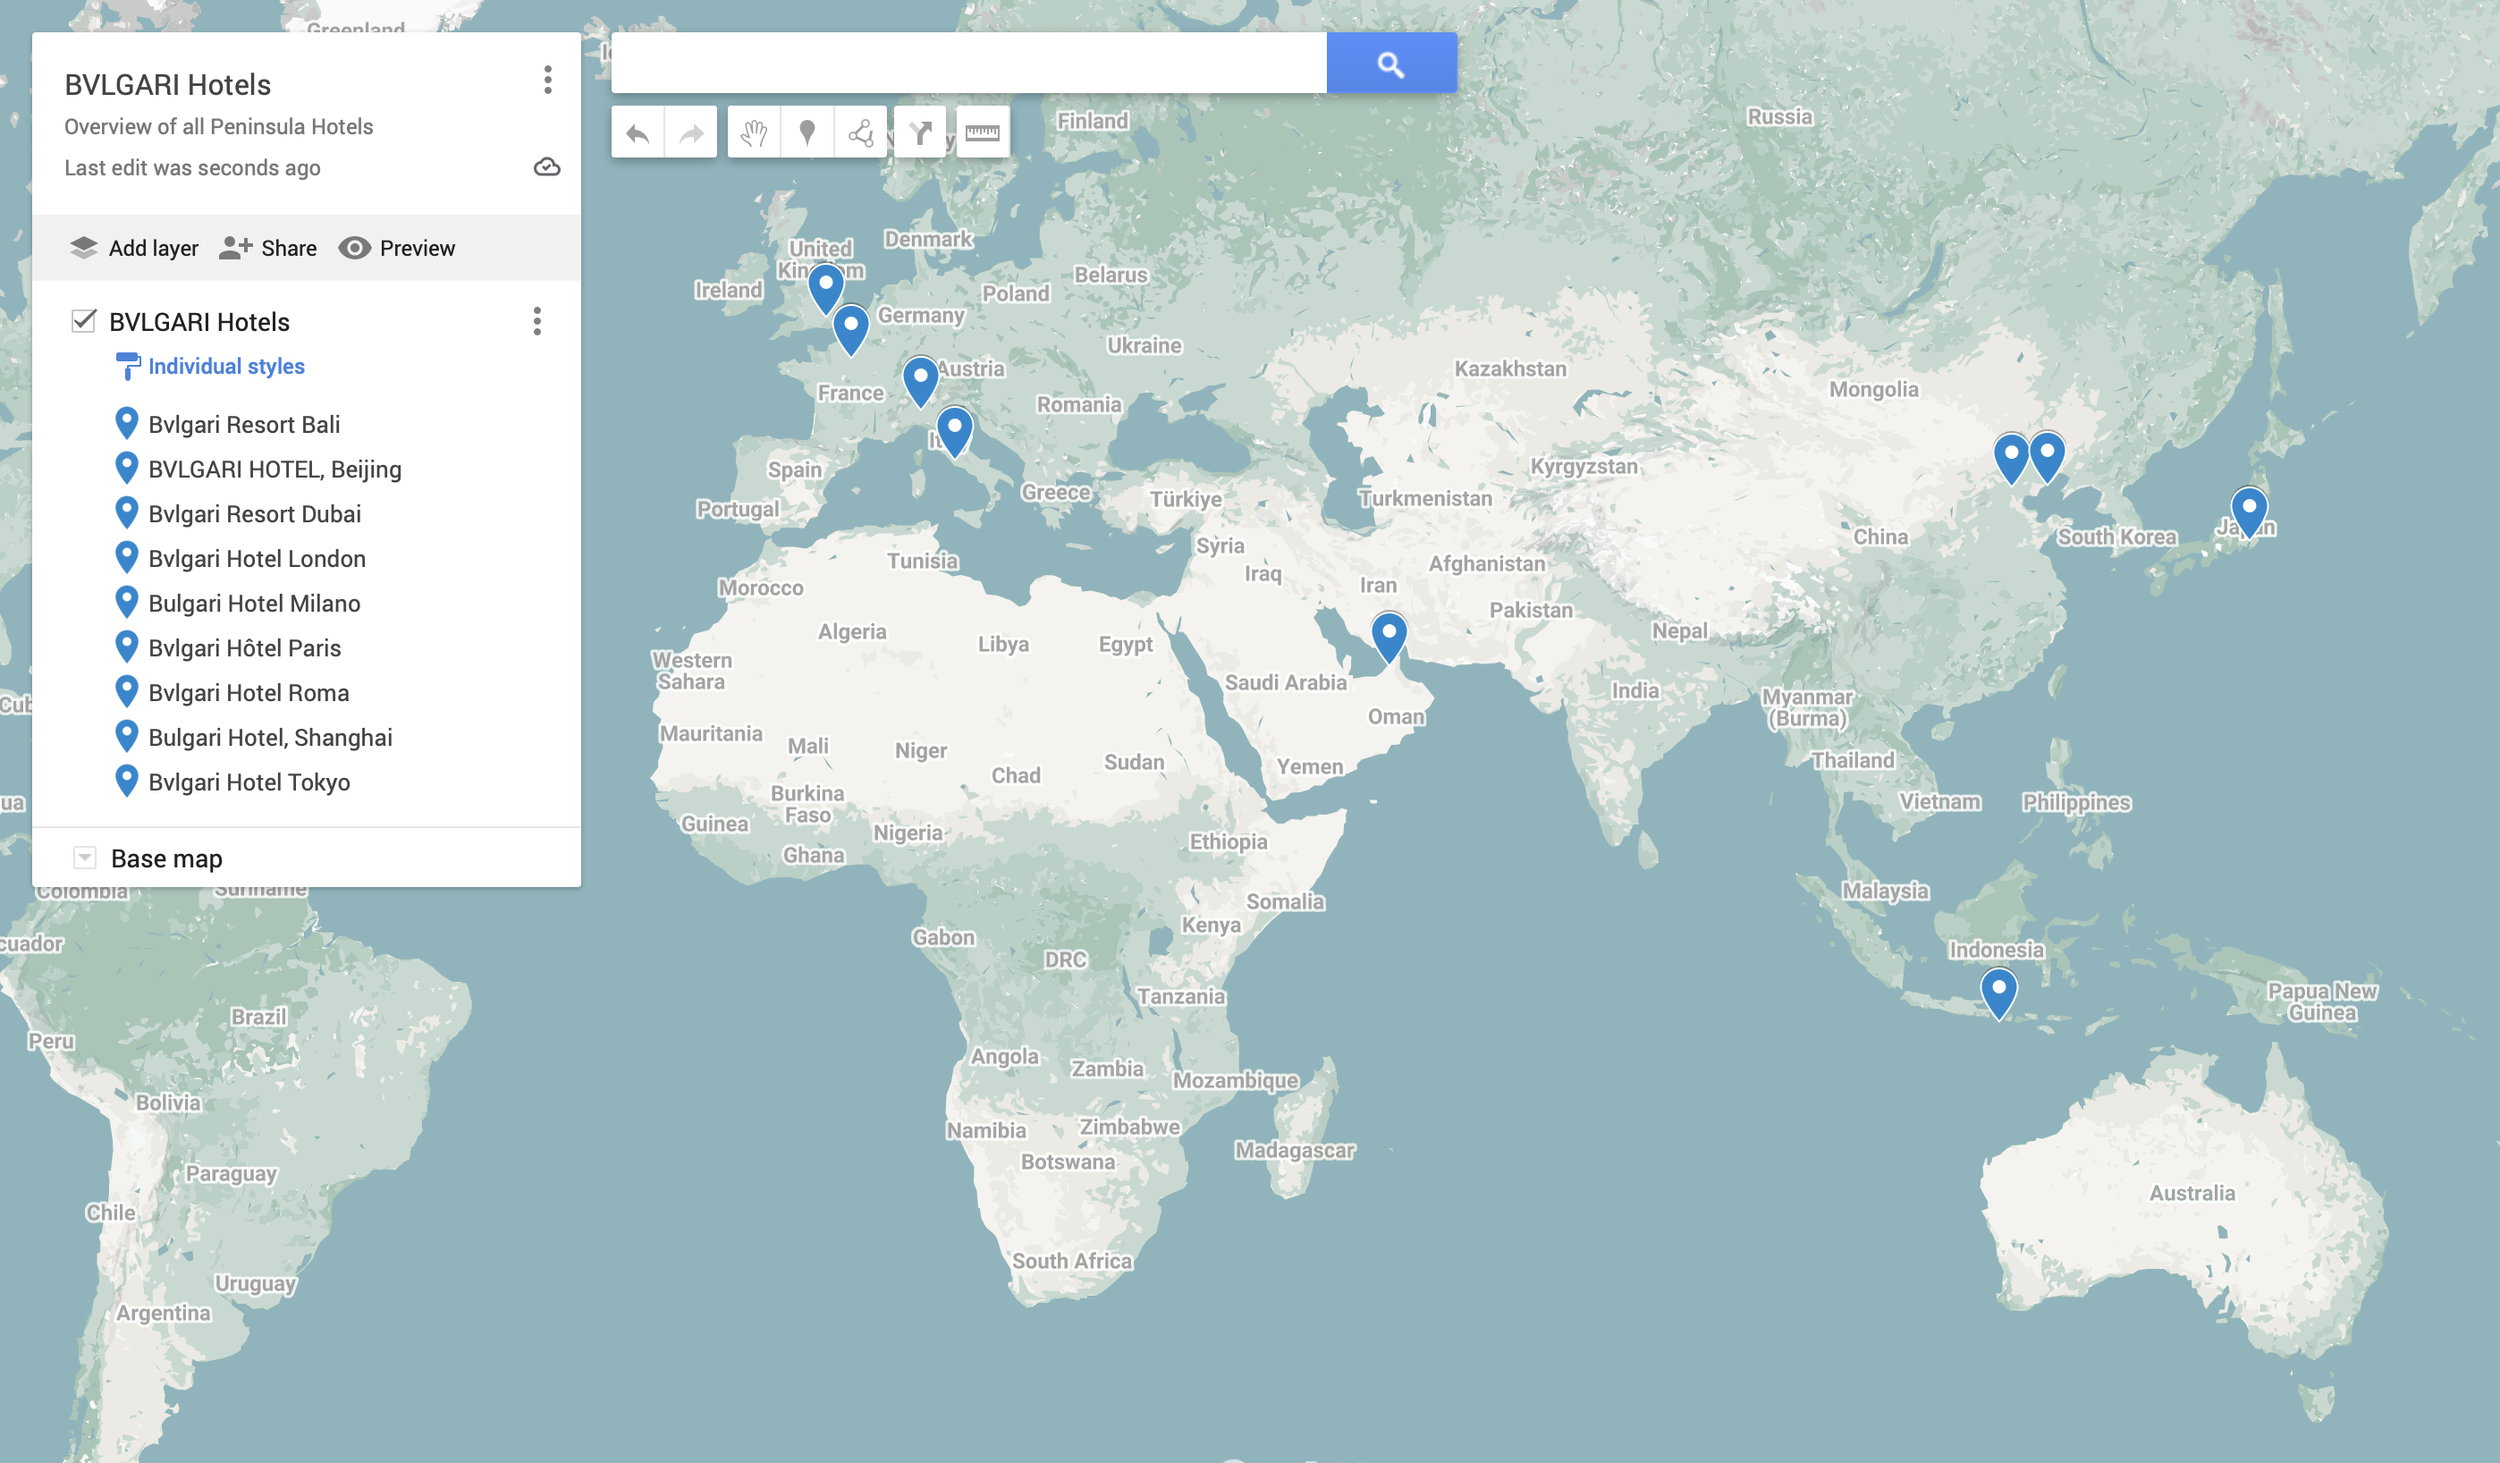
Task: Click pin icon beside Bvlgari Resort Bali
Action: tap(126, 423)
